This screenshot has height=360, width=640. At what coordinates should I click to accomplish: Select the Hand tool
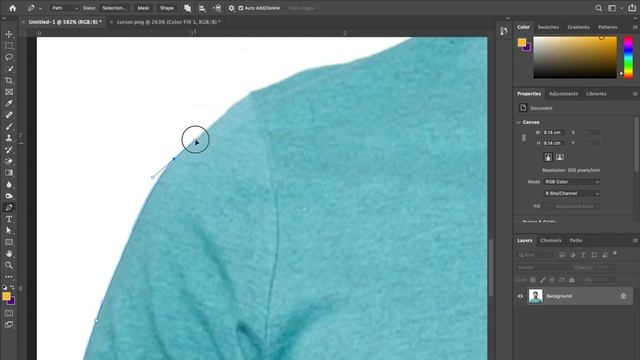(9, 253)
